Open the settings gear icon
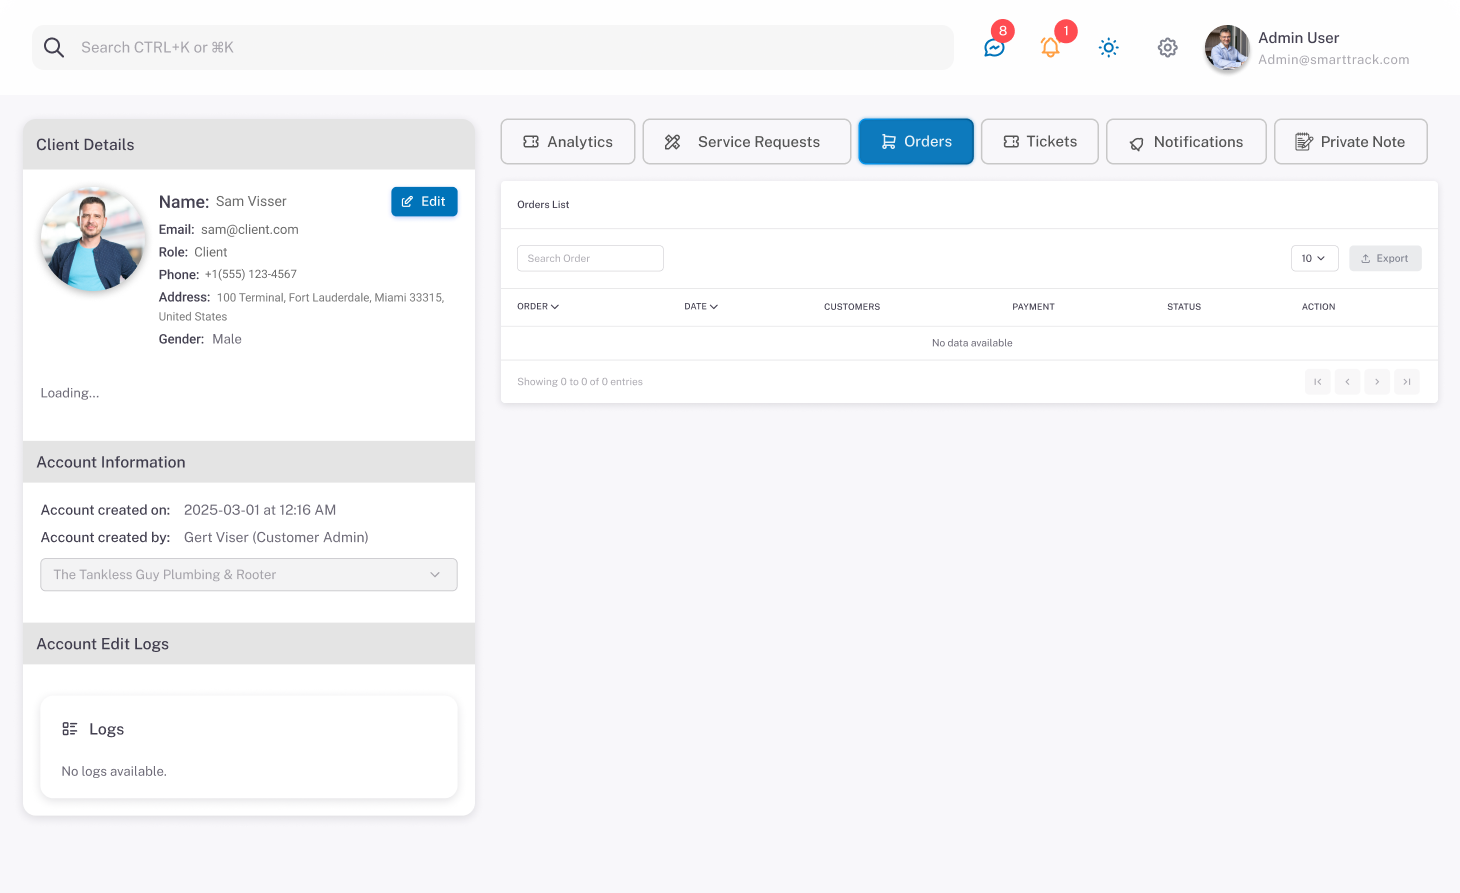The height and width of the screenshot is (893, 1460). coord(1167,47)
